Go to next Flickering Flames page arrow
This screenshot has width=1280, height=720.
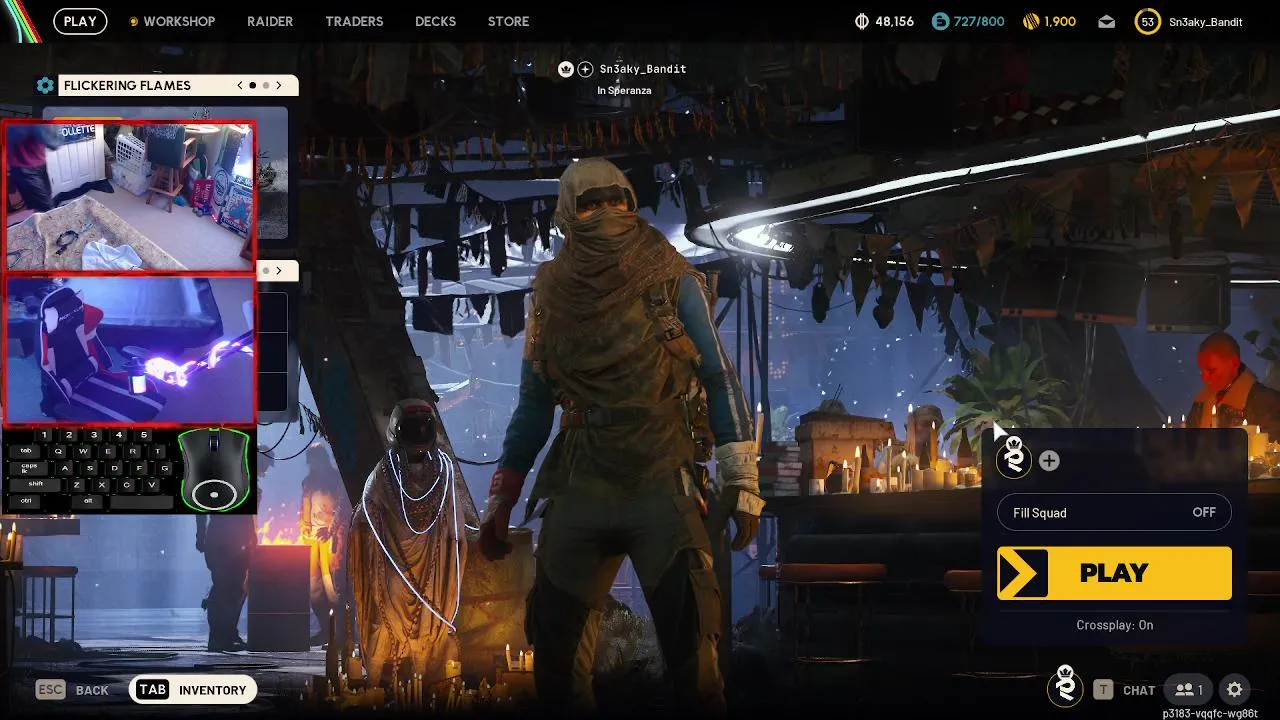tap(279, 85)
